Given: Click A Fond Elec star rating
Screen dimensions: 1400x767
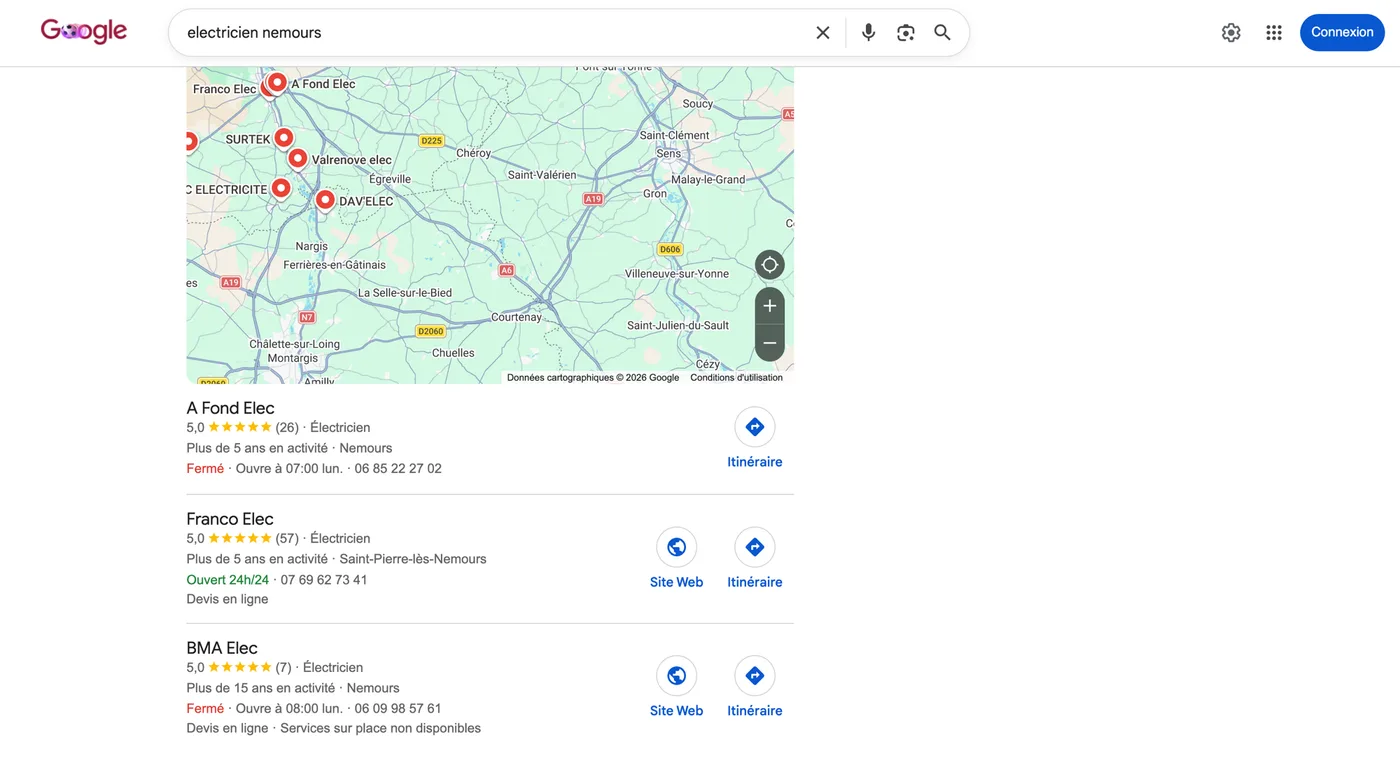Looking at the screenshot, I should pyautogui.click(x=240, y=428).
